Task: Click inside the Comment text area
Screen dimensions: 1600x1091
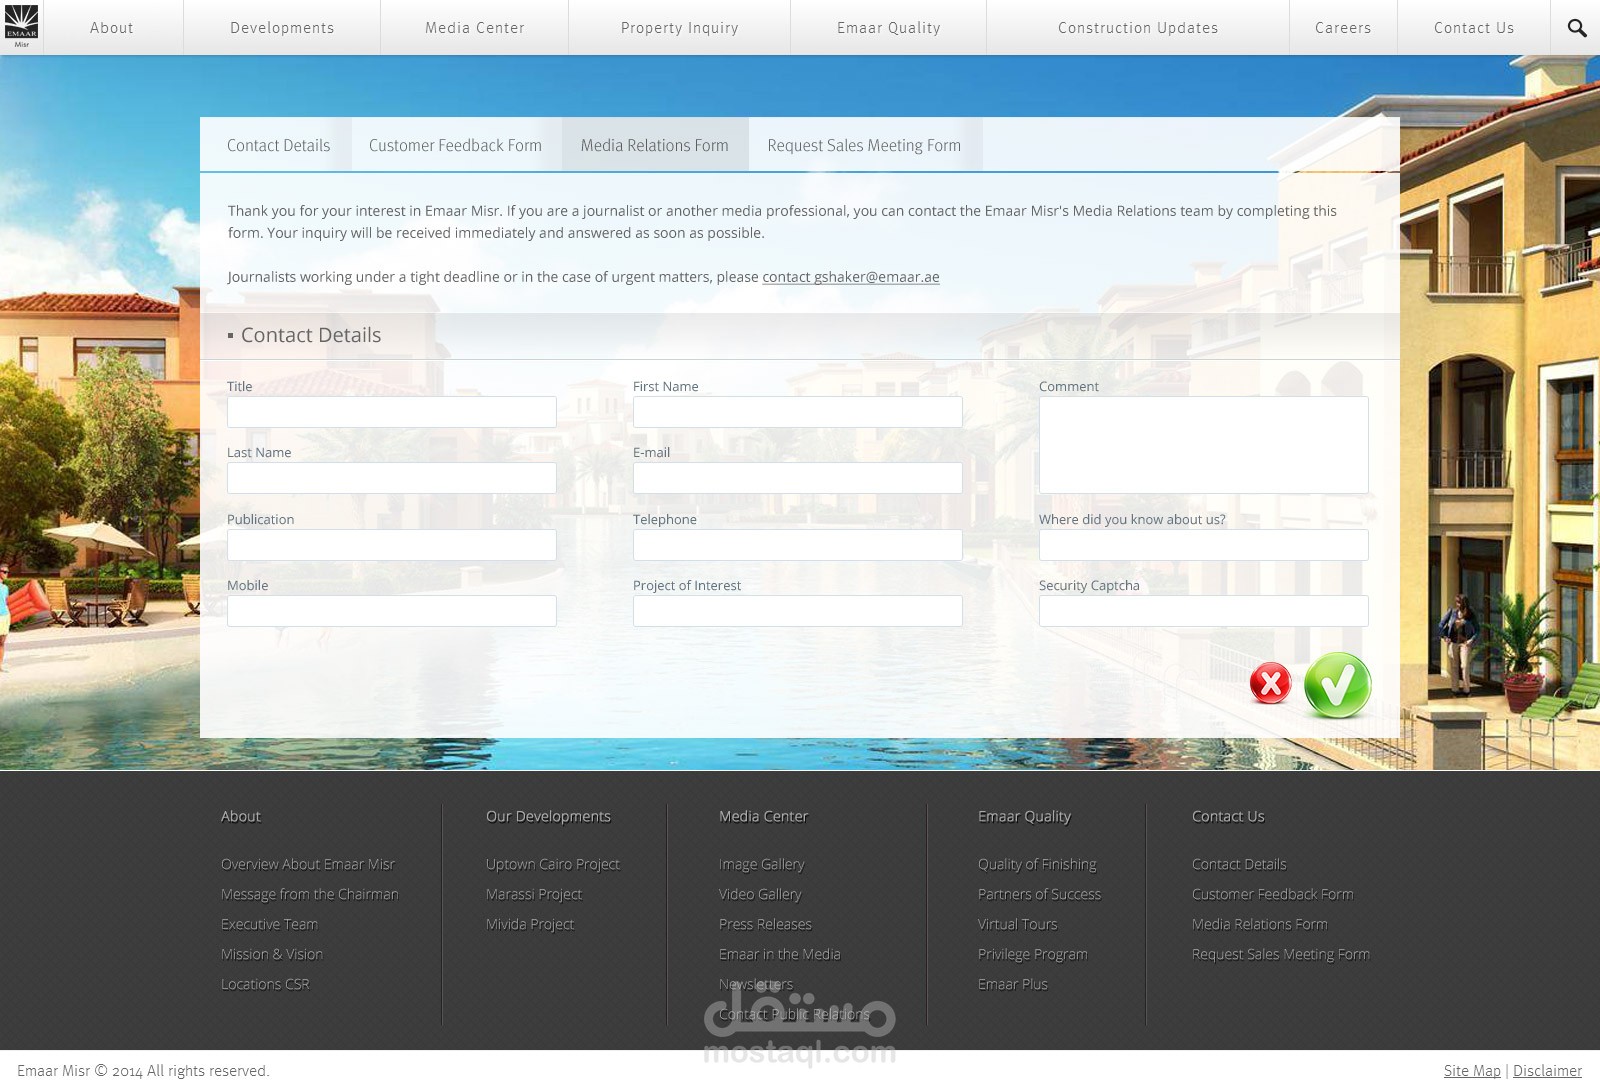Action: (x=1204, y=445)
